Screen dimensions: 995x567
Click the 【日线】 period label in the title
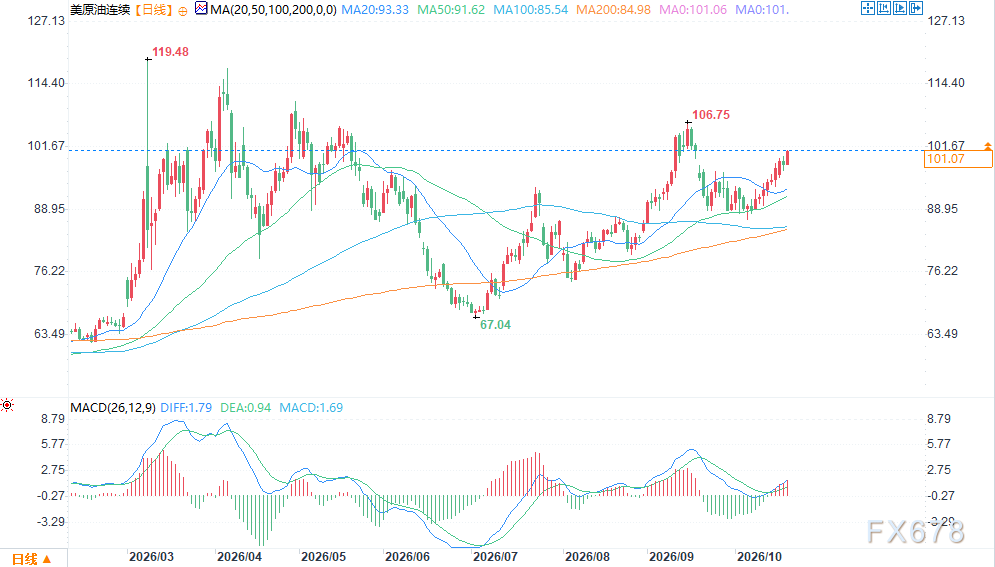pyautogui.click(x=152, y=10)
